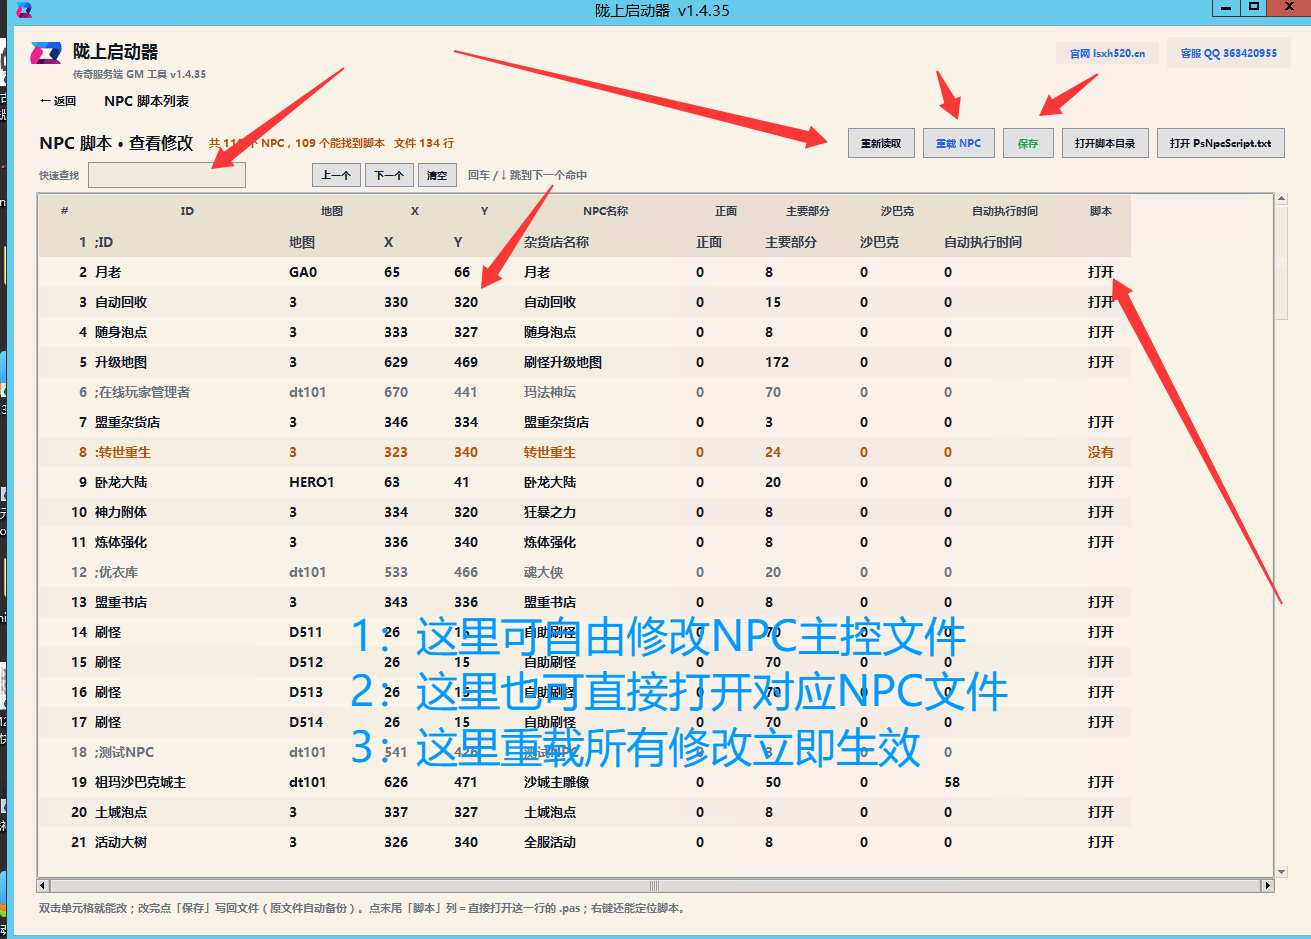Open the script for row 11 炼体强化

coord(1101,542)
